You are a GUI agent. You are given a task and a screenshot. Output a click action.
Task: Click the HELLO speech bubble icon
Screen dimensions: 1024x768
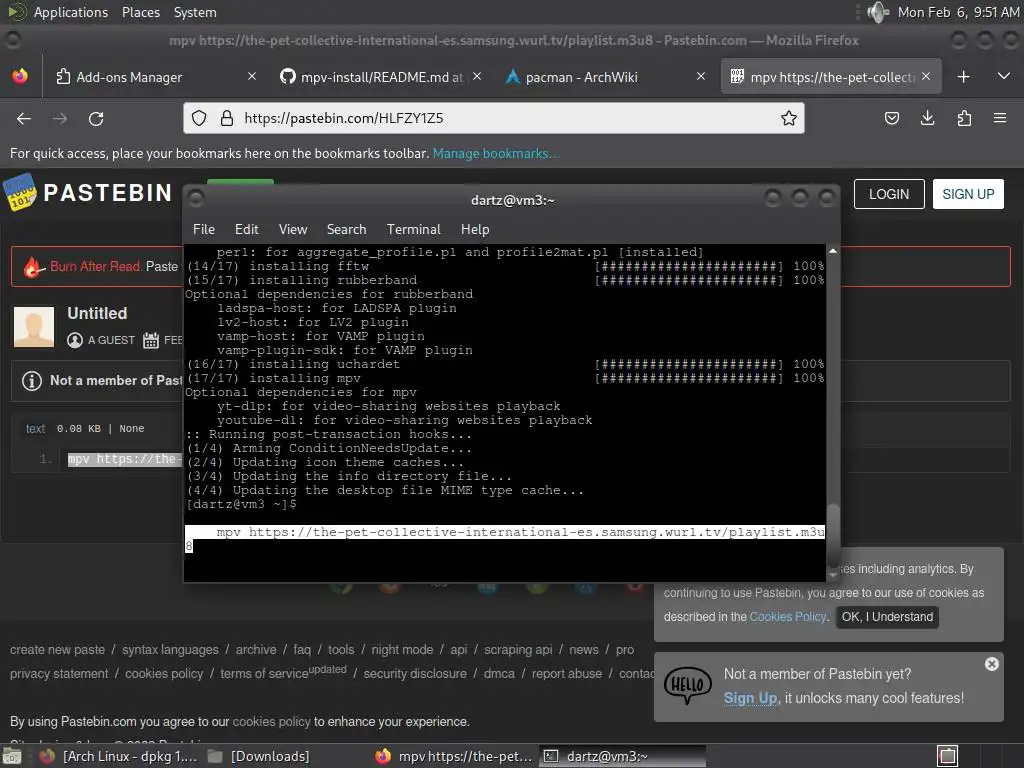point(688,685)
